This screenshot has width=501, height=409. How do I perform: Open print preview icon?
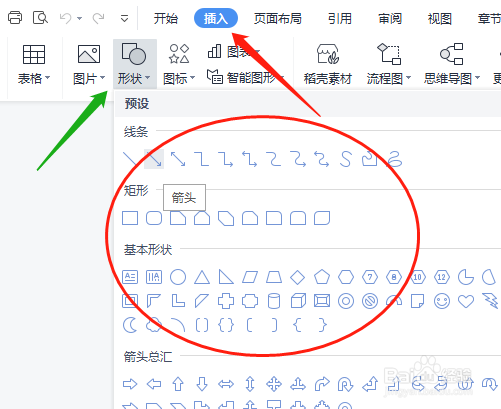(x=40, y=18)
